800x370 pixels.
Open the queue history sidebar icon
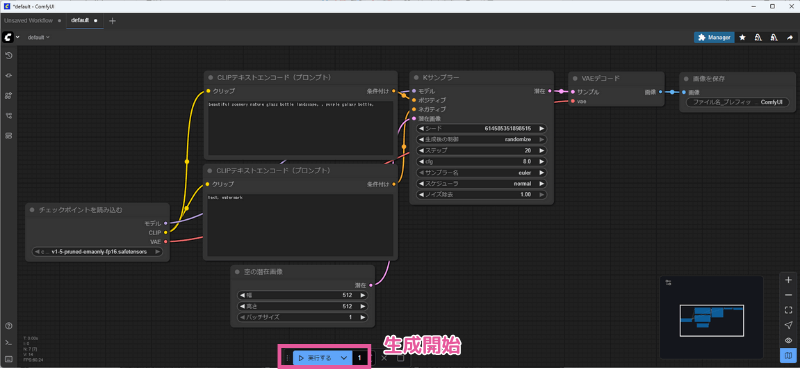pos(8,55)
